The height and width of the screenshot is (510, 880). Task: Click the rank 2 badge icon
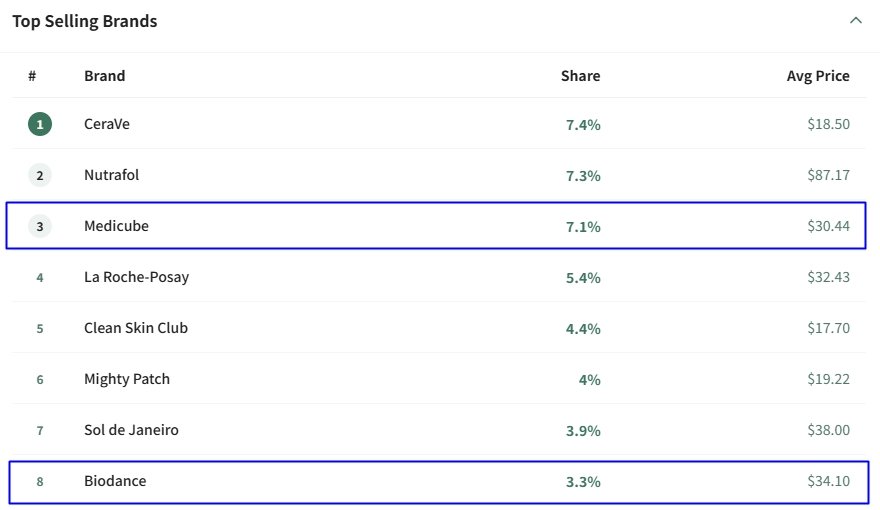point(40,176)
